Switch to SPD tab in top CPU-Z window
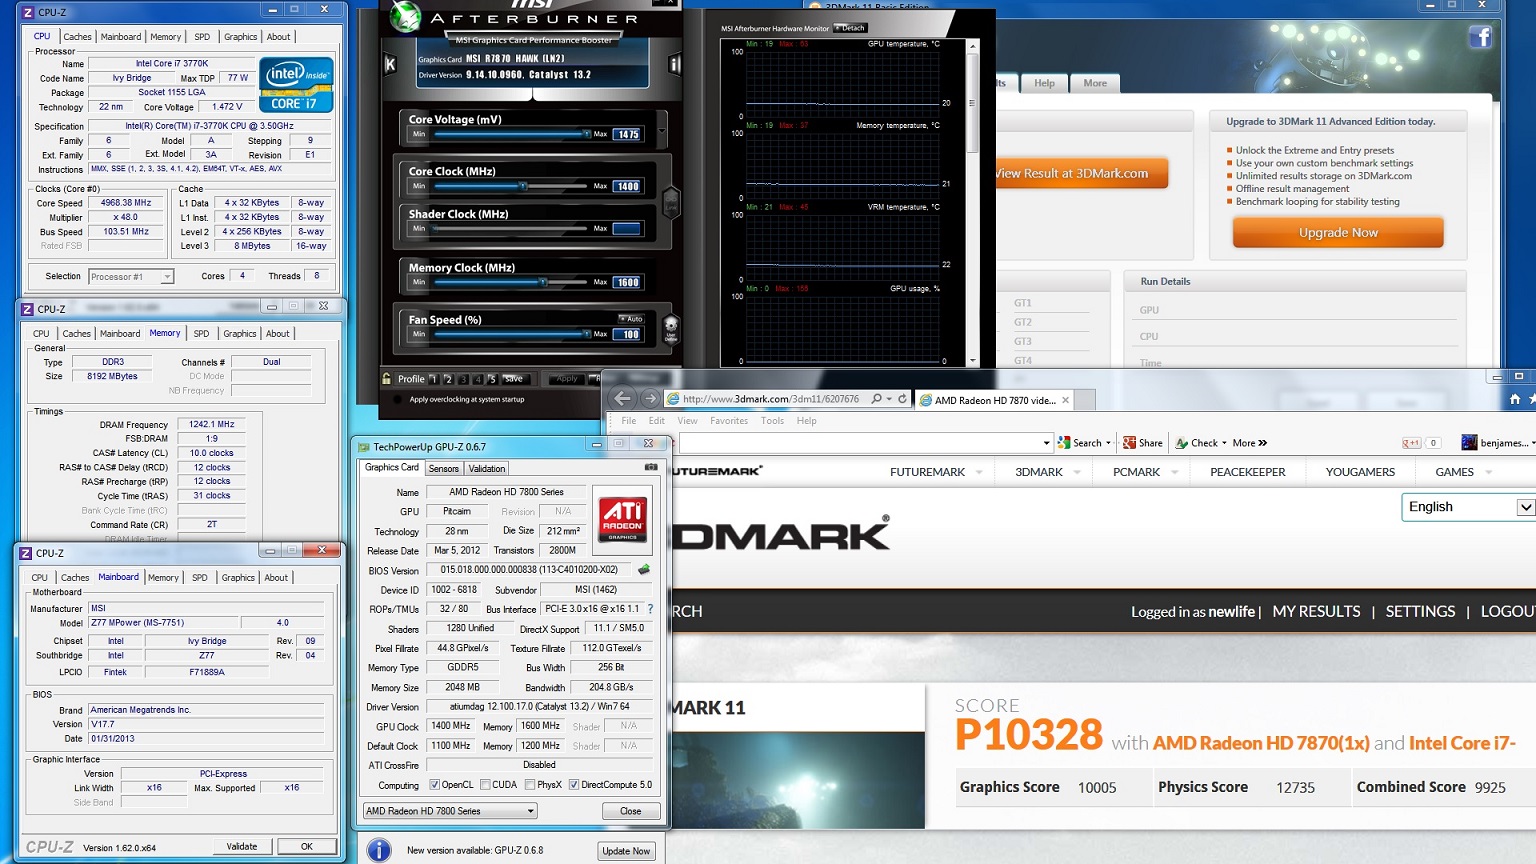Viewport: 1536px width, 864px height. 202,37
